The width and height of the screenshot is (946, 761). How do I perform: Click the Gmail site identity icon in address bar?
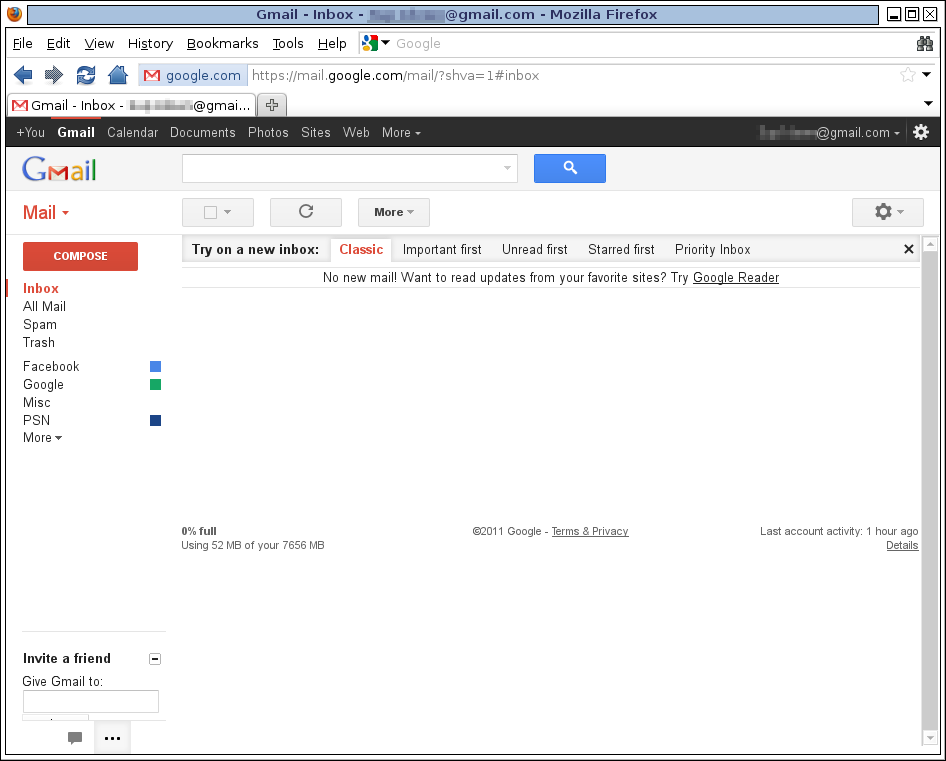[x=193, y=75]
